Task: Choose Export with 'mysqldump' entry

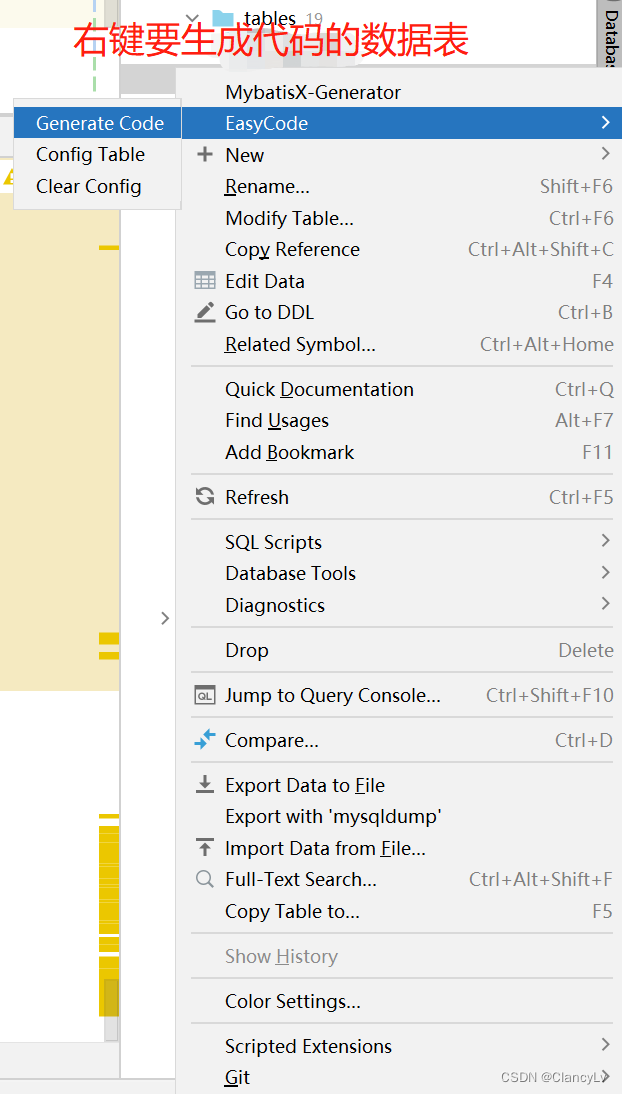Action: (x=401, y=816)
